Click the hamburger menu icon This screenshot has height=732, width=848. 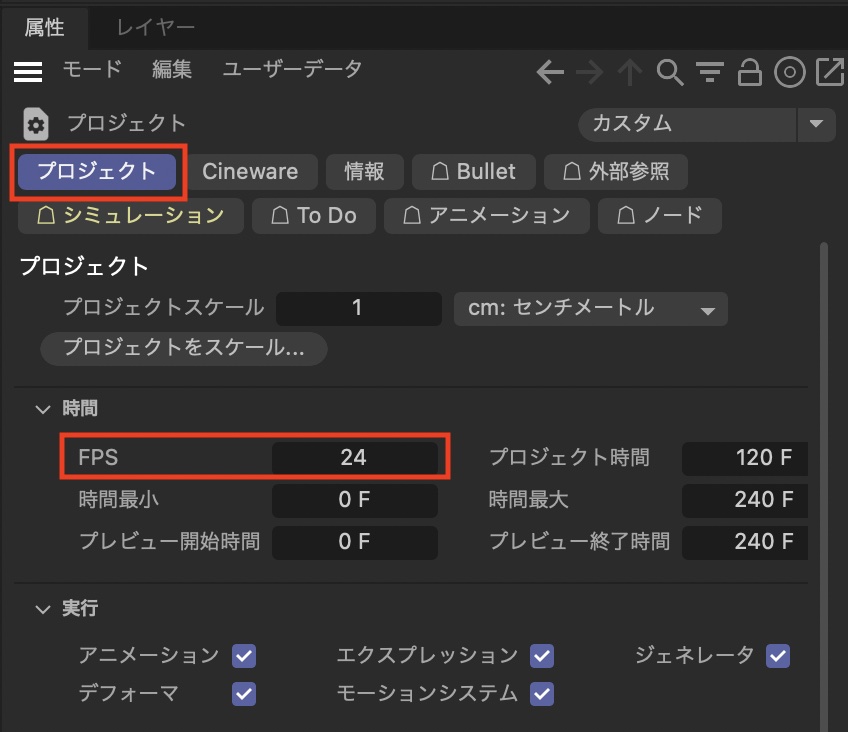pos(28,71)
